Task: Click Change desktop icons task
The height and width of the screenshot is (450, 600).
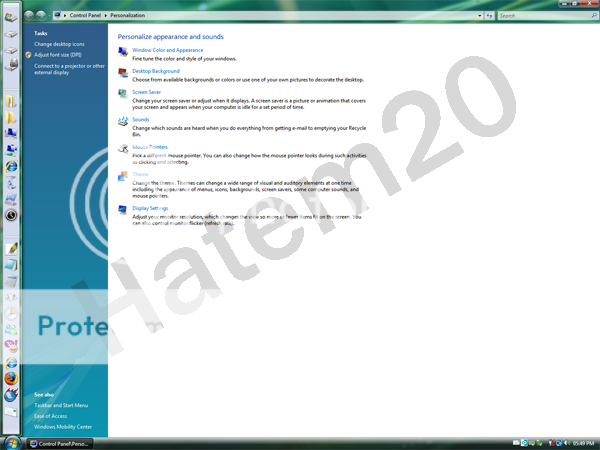Action: pos(59,44)
